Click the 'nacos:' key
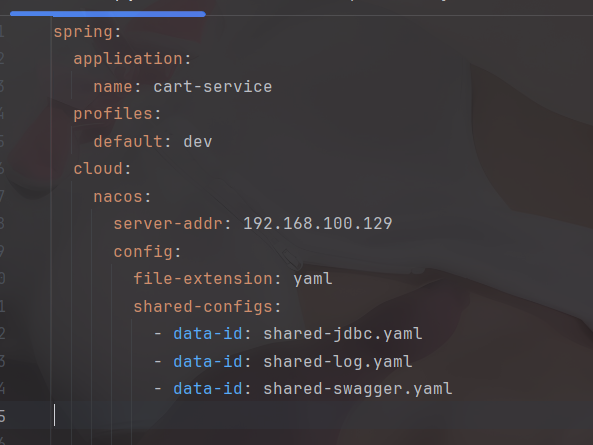 coord(123,197)
